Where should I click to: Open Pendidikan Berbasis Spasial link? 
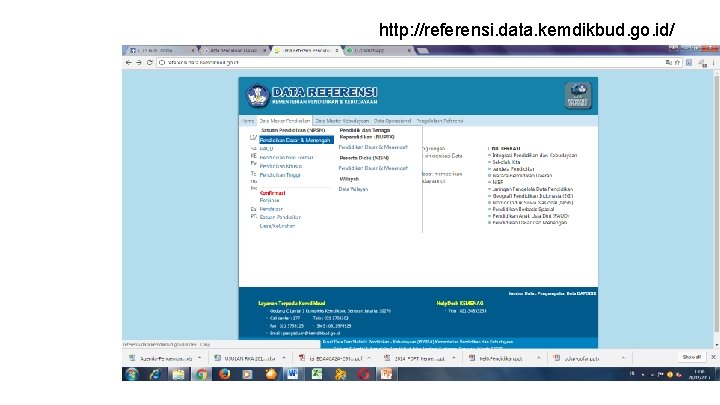tap(523, 209)
